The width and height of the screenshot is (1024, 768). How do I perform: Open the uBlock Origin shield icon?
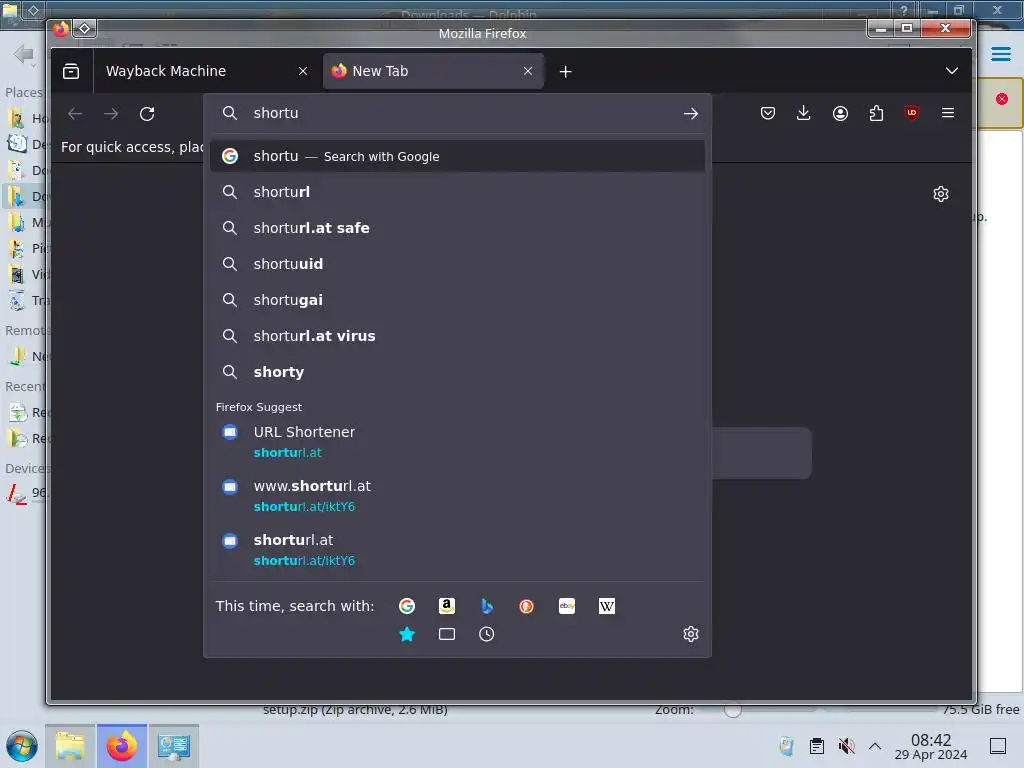pyautogui.click(x=912, y=113)
